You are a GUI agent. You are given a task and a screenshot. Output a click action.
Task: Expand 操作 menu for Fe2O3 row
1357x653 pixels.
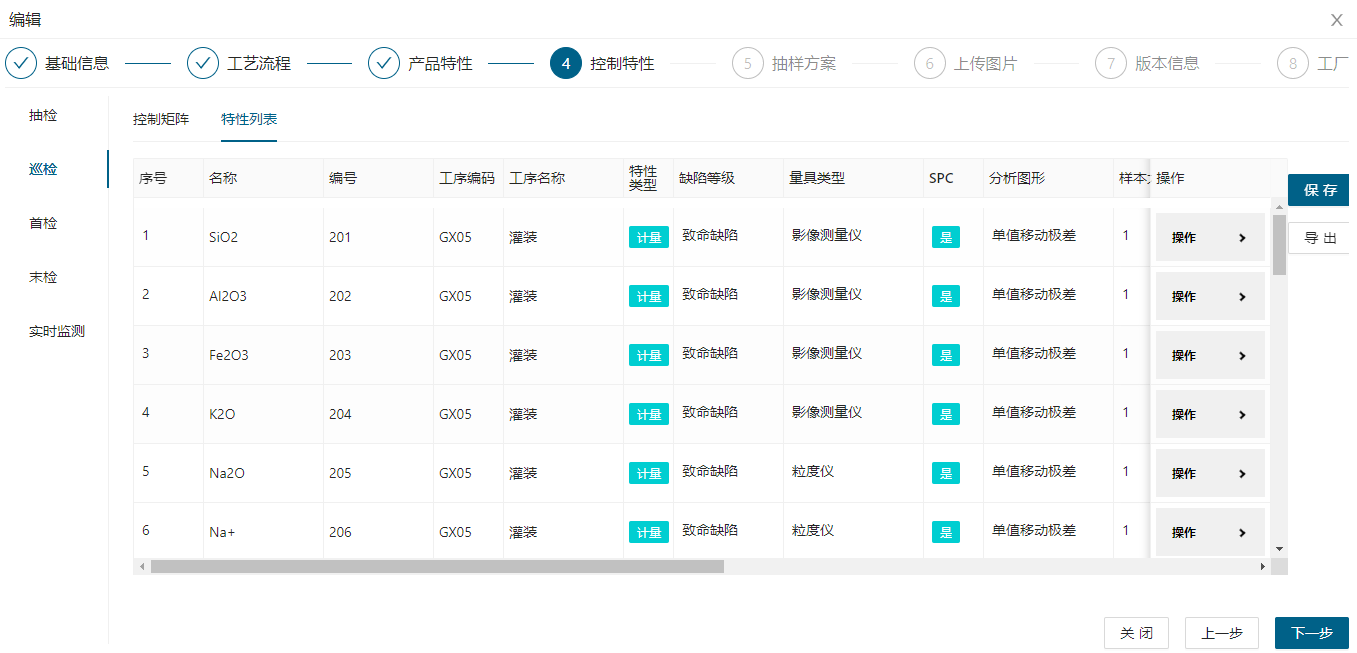(x=1210, y=356)
